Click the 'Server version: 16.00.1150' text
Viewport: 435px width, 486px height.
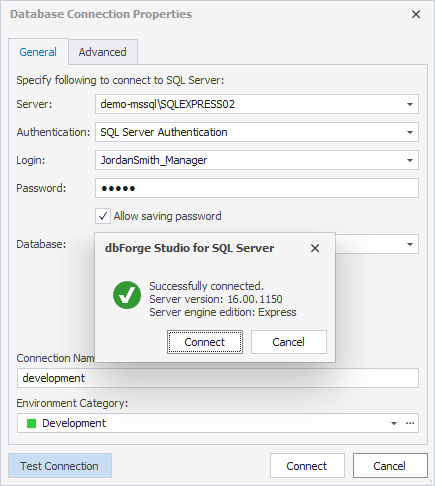click(216, 299)
